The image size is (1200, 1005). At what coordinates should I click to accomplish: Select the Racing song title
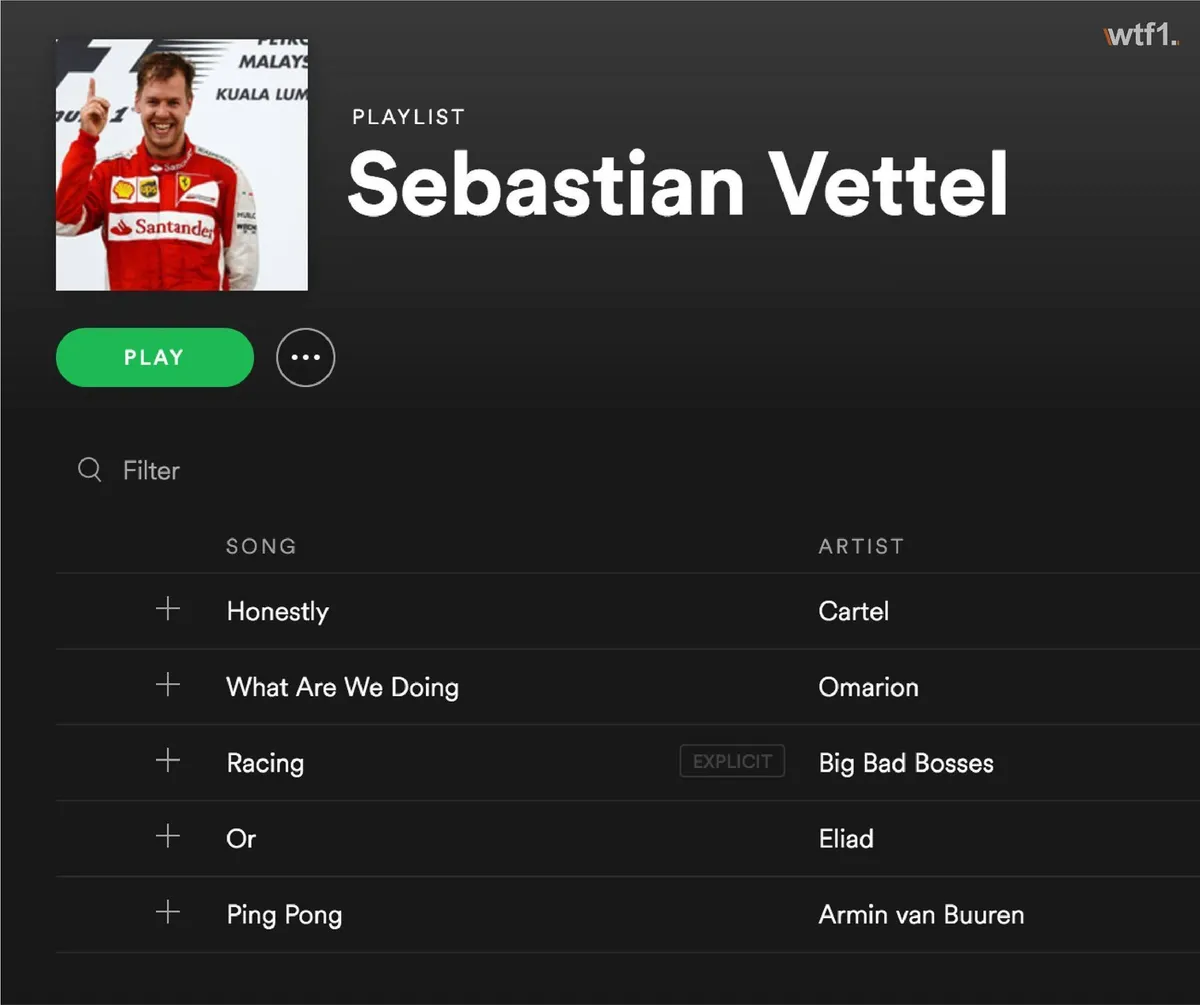265,763
